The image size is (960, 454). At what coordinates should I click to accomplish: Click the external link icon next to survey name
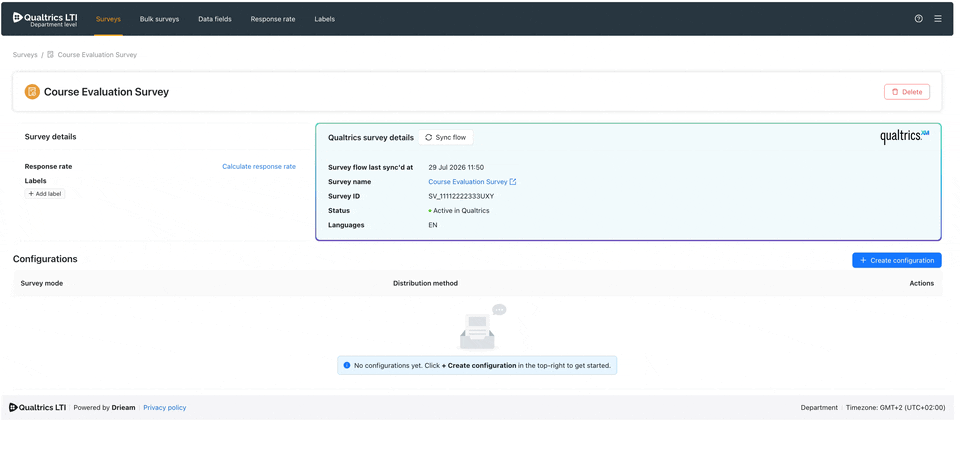coord(513,182)
